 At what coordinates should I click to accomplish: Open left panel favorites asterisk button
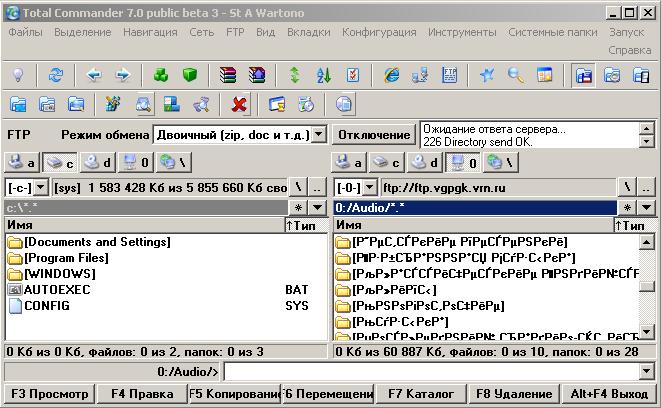pos(298,207)
